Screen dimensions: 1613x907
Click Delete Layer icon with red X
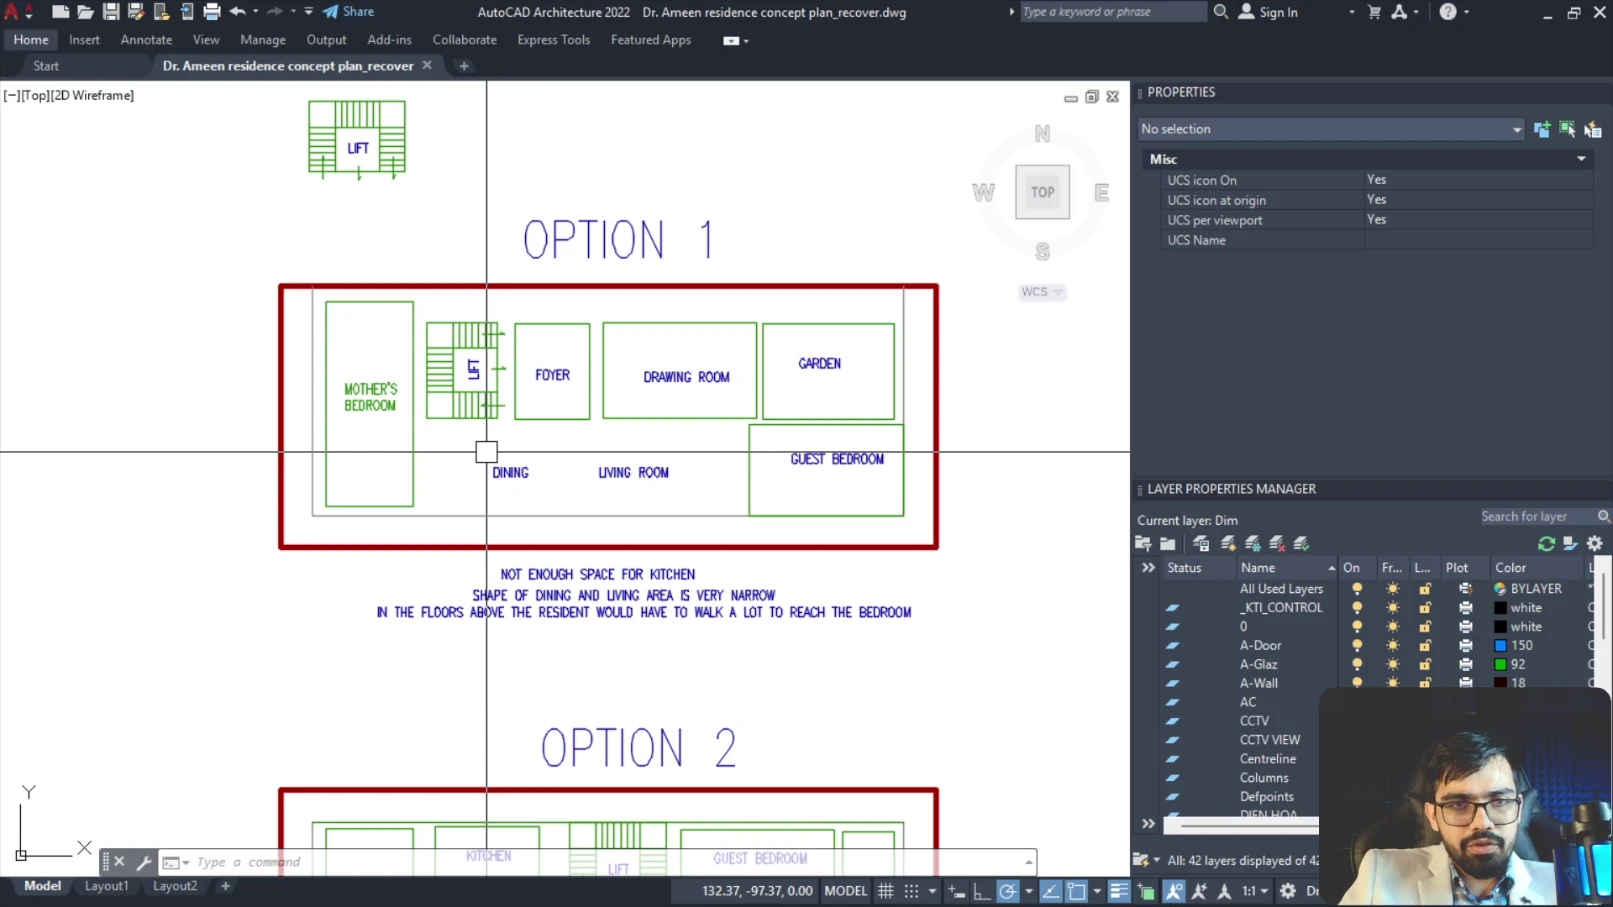1277,544
